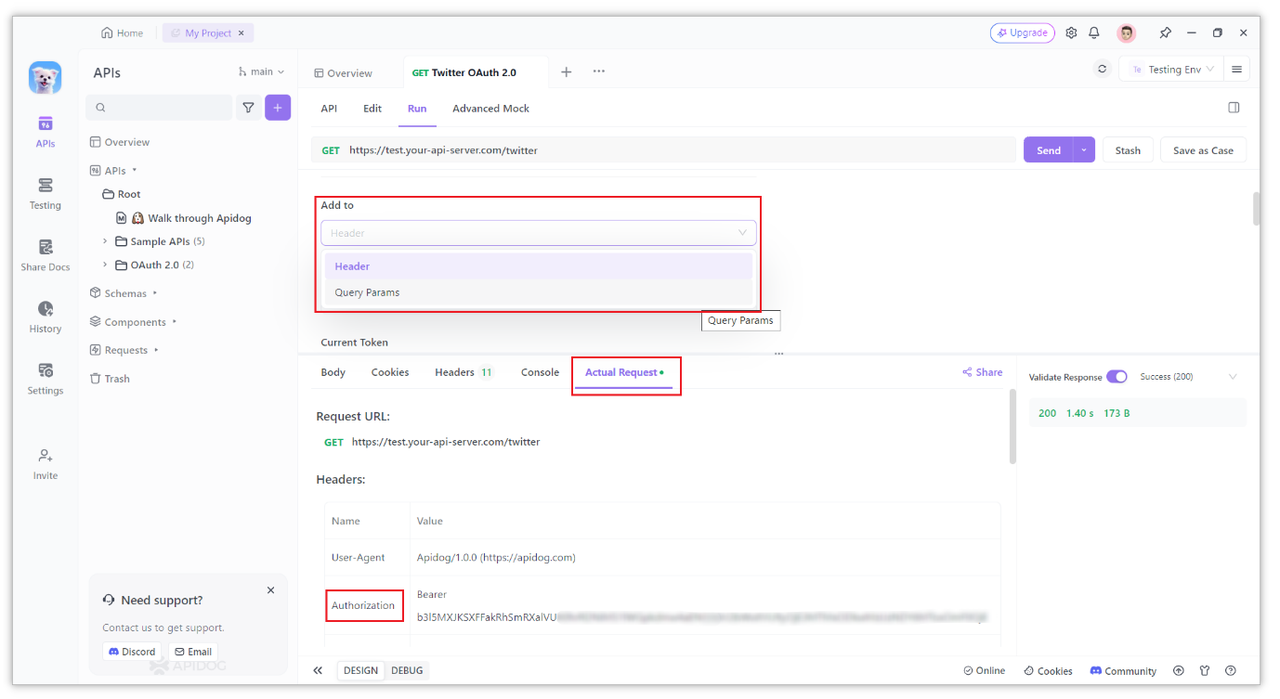Viewport: 1280px width, 699px height.
Task: Collapse the panel with the double-chevron icon
Action: 318,671
